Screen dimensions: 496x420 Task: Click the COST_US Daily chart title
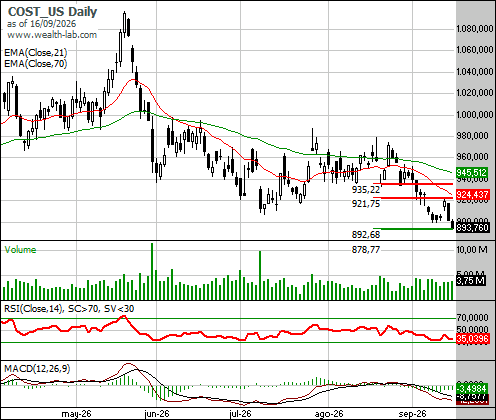[x=53, y=12]
